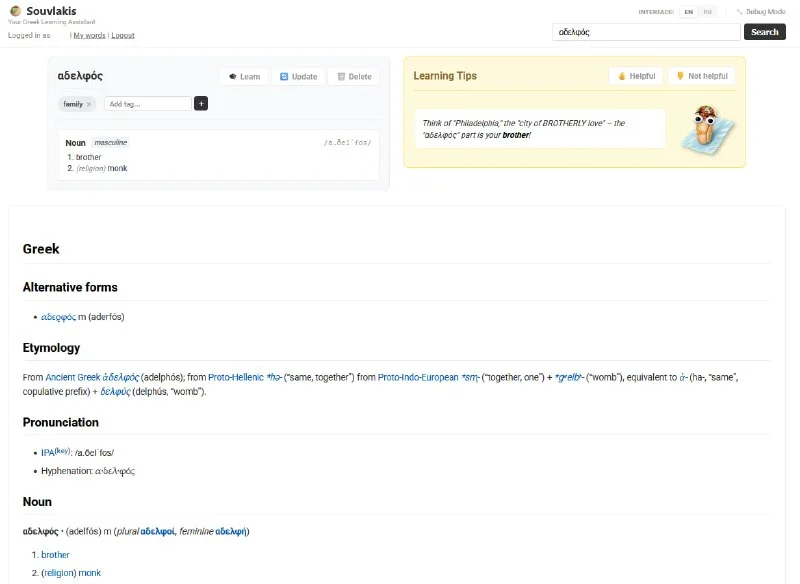Click the mascot character image
Image resolution: width=800 pixels, height=584 pixels.
click(x=709, y=128)
